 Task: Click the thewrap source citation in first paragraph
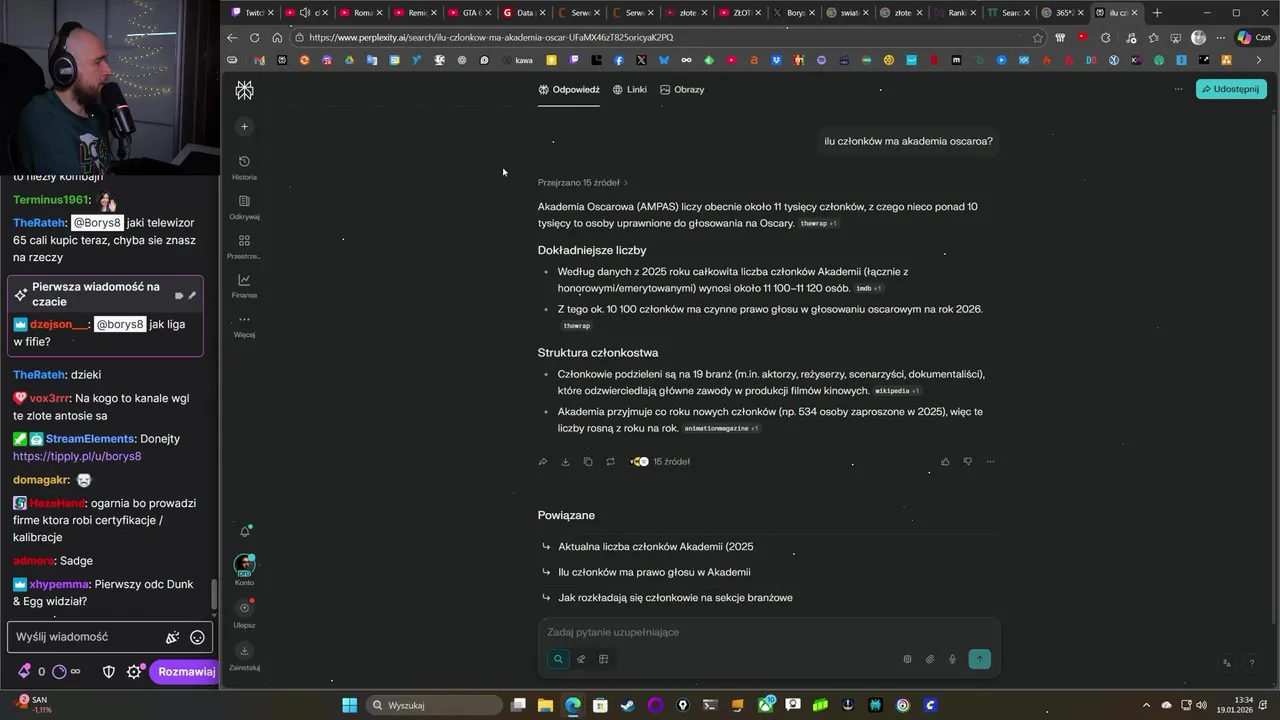(x=818, y=224)
